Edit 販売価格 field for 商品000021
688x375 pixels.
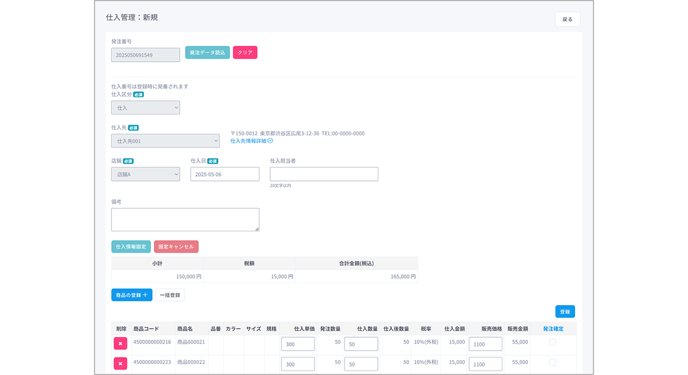point(485,344)
